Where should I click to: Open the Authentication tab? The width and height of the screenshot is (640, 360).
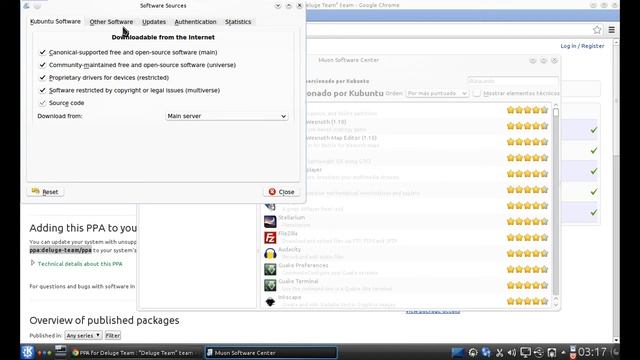point(195,22)
